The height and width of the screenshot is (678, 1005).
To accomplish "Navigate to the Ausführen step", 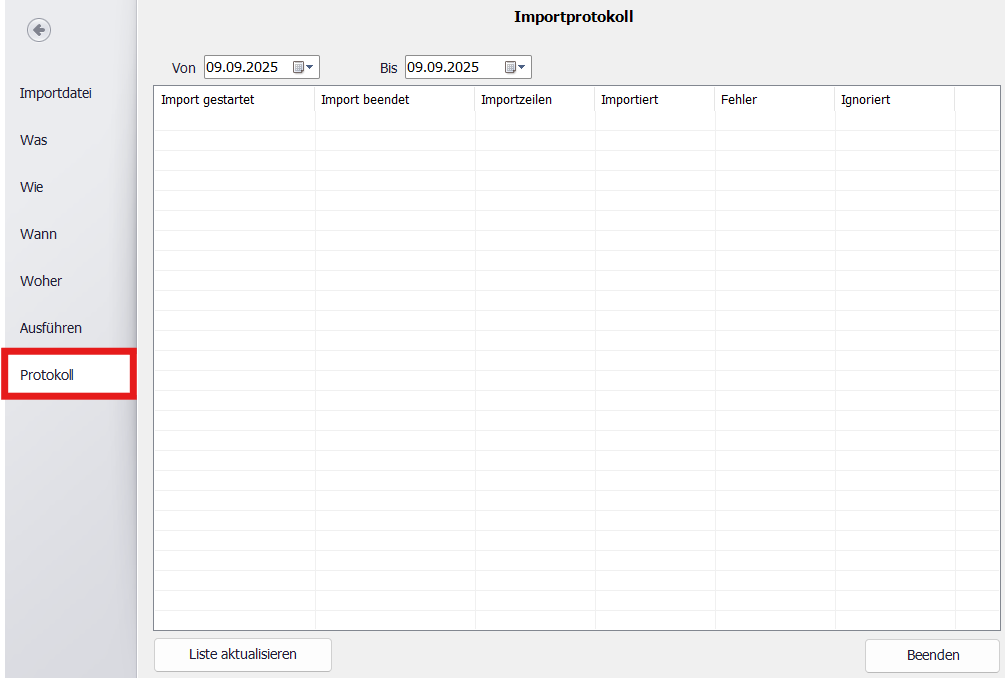I will (x=51, y=328).
